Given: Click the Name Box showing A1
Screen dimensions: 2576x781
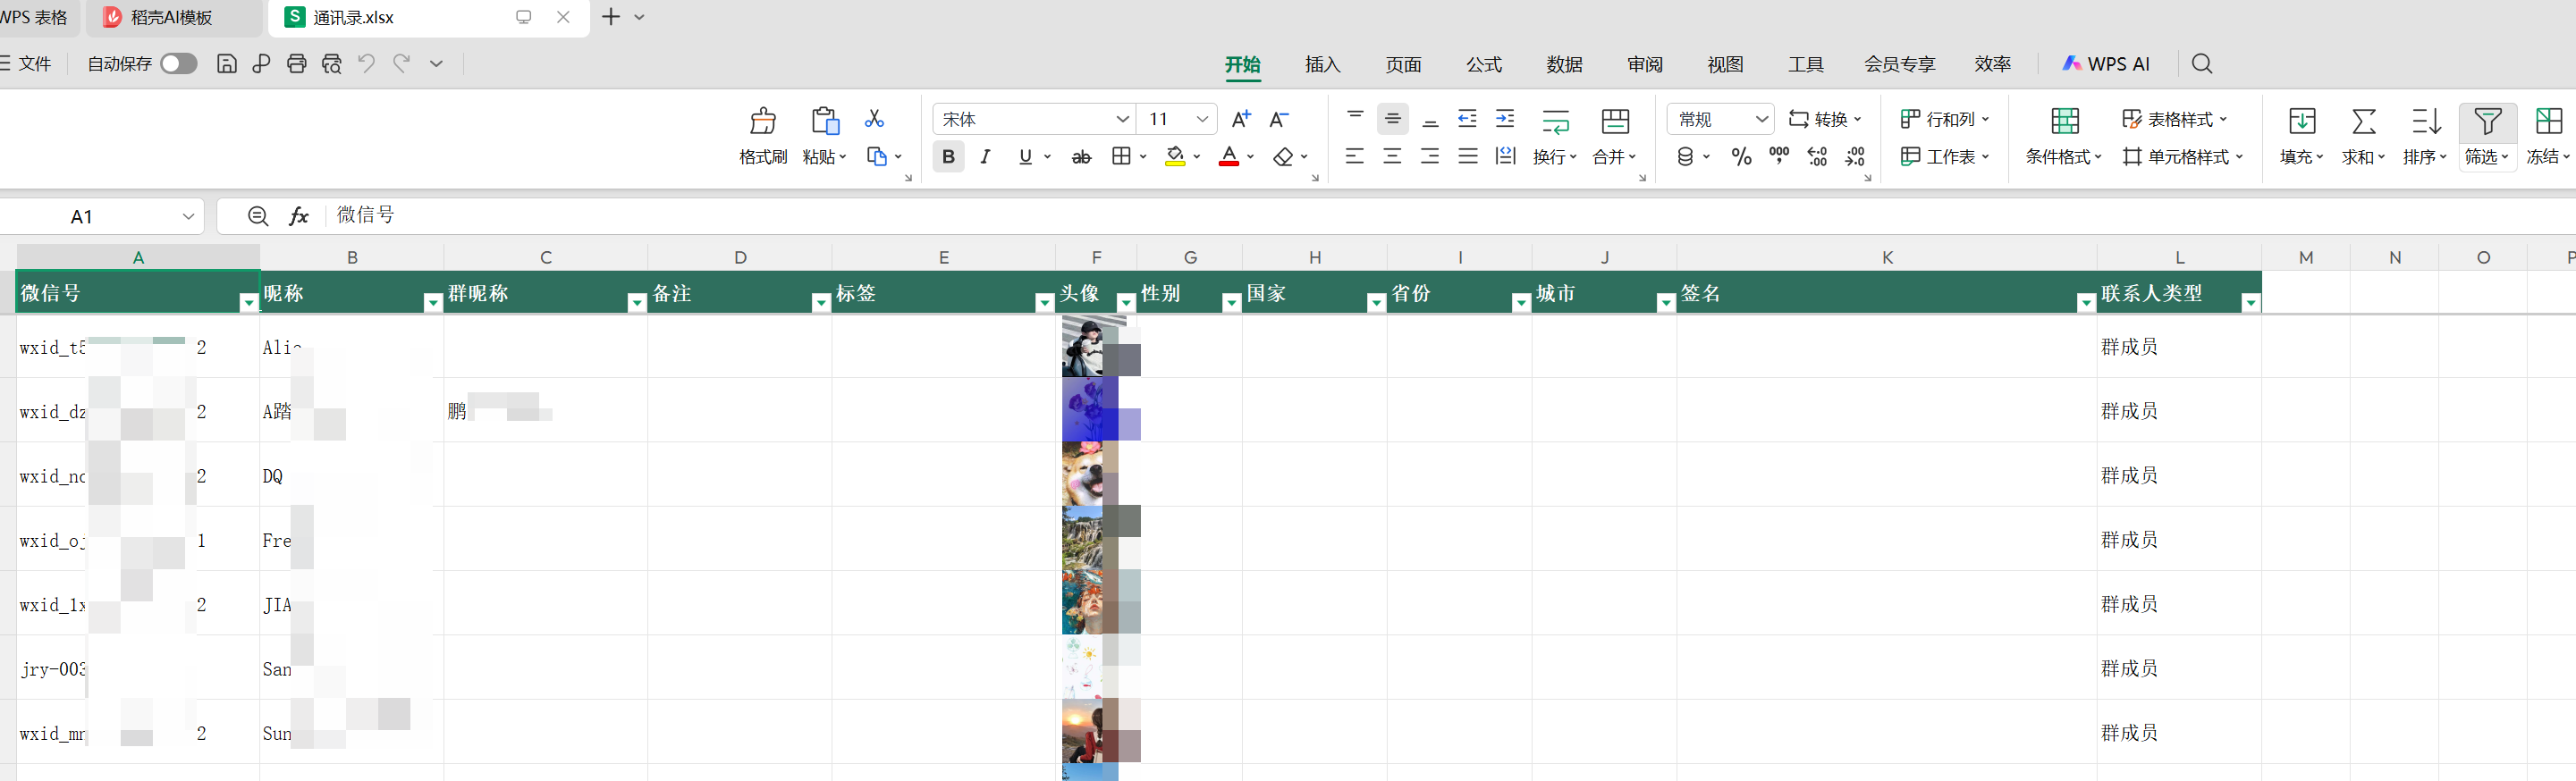Looking at the screenshot, I should coord(102,216).
